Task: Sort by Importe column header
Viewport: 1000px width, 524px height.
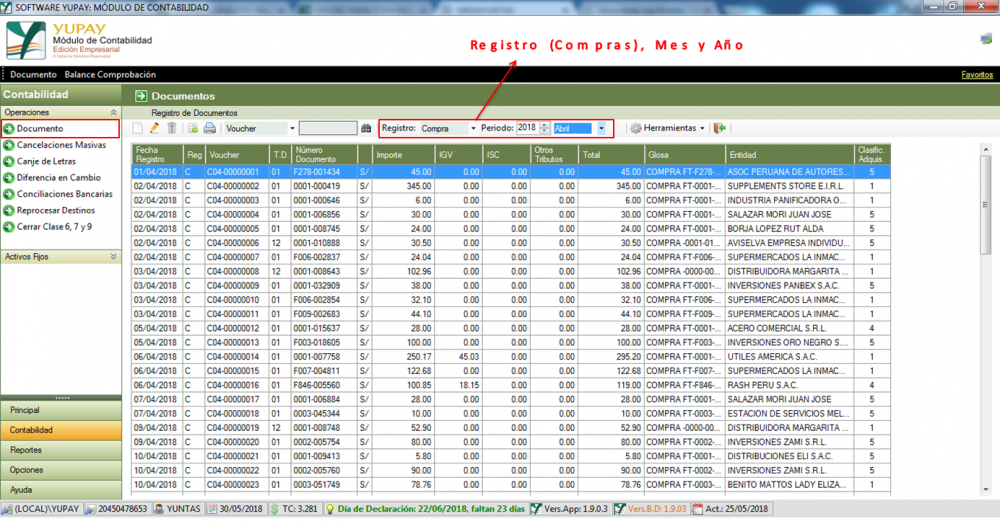Action: pyautogui.click(x=403, y=154)
